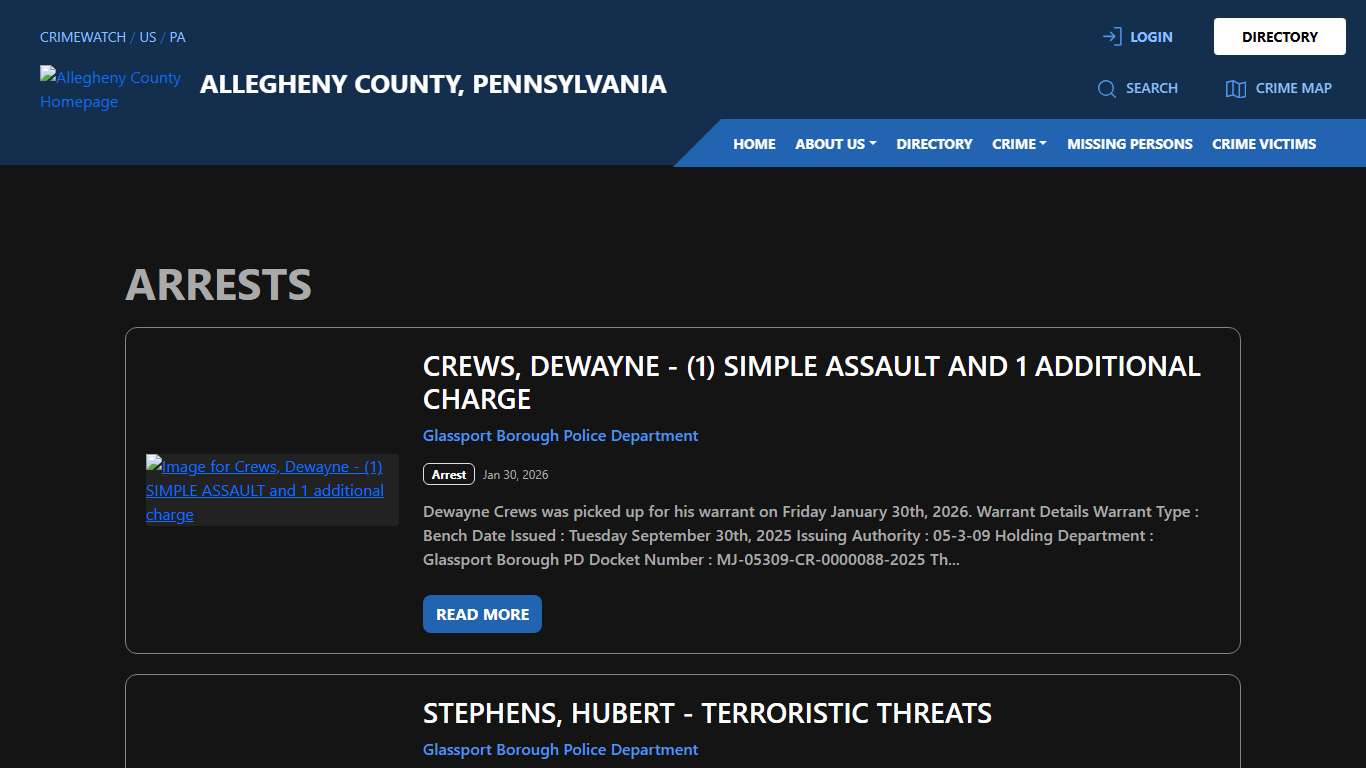Click the Allegheny County homepage logo

click(x=110, y=89)
